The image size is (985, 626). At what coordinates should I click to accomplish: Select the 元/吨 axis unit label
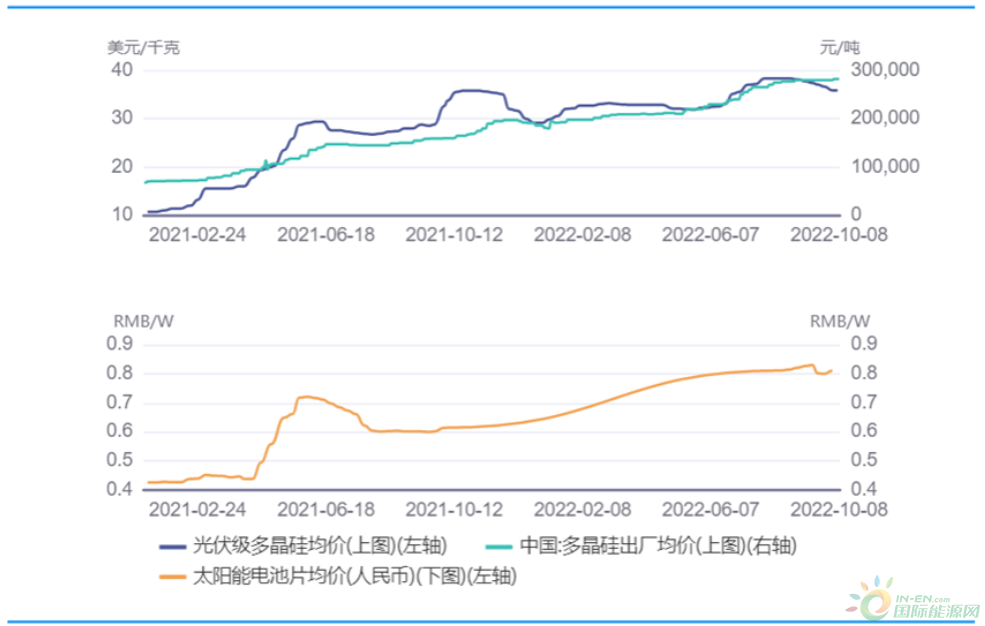(839, 47)
